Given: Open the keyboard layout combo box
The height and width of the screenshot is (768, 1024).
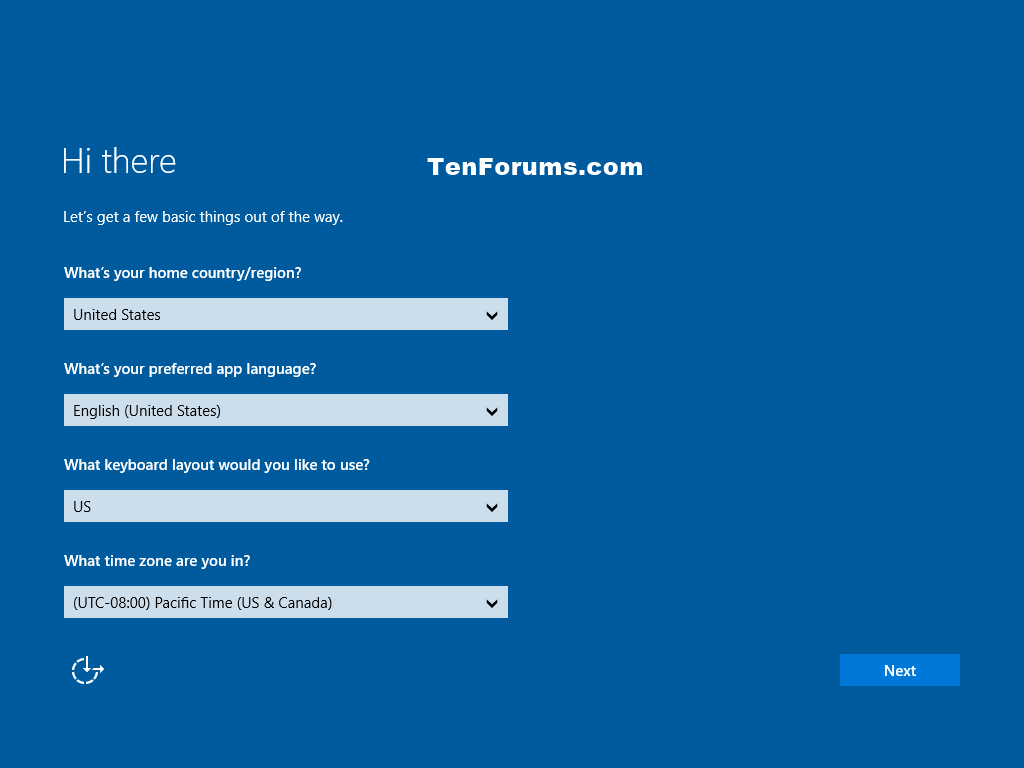Looking at the screenshot, I should [x=285, y=506].
